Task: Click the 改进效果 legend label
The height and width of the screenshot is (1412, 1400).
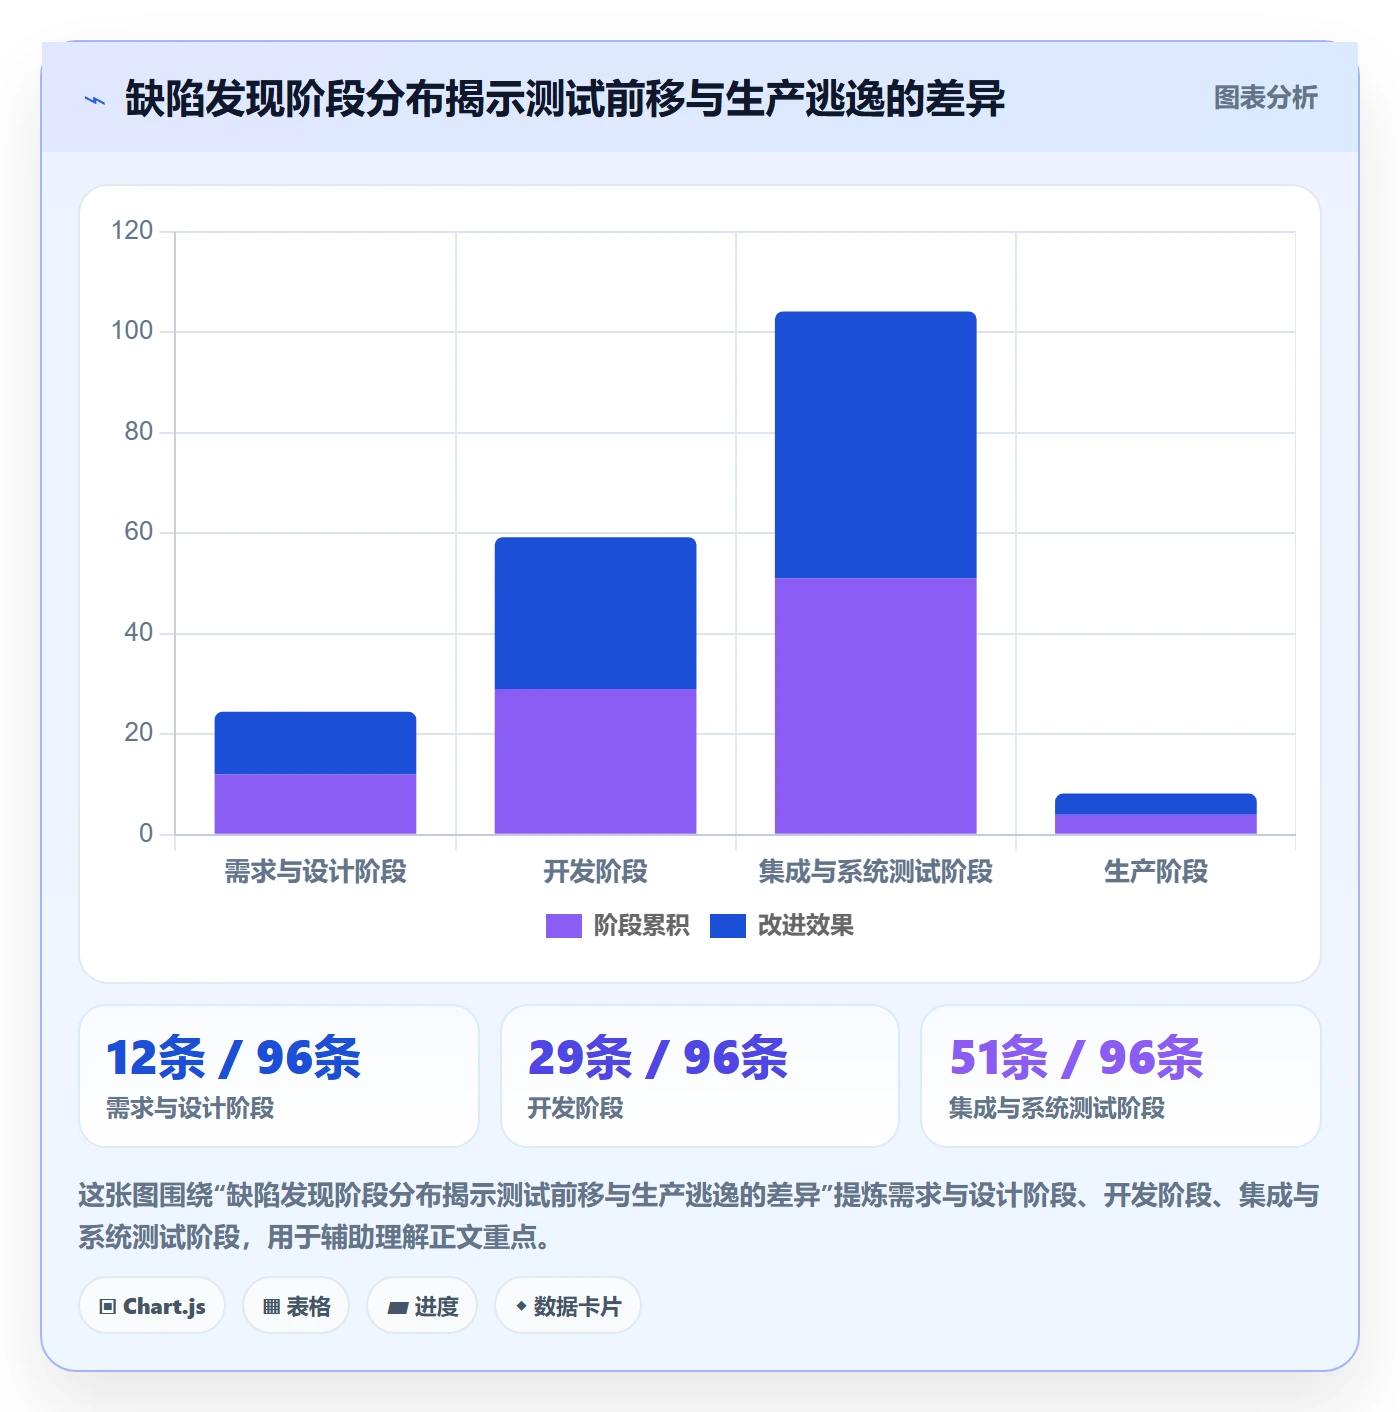Action: 806,926
